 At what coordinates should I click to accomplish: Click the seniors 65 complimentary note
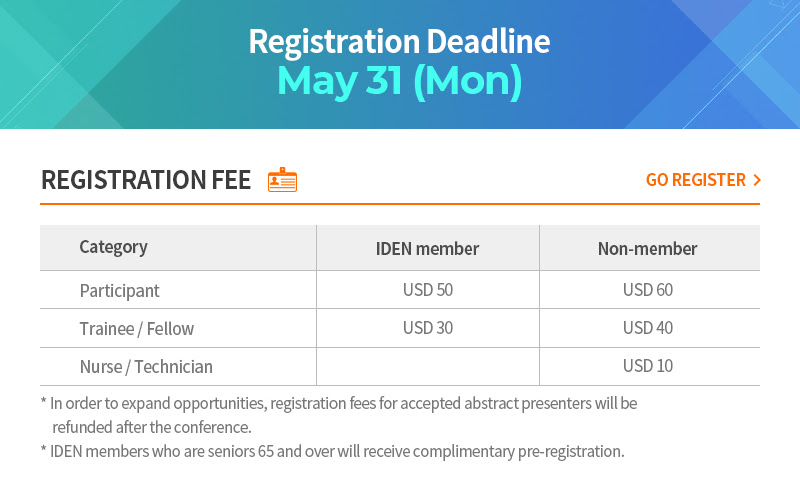[x=332, y=451]
